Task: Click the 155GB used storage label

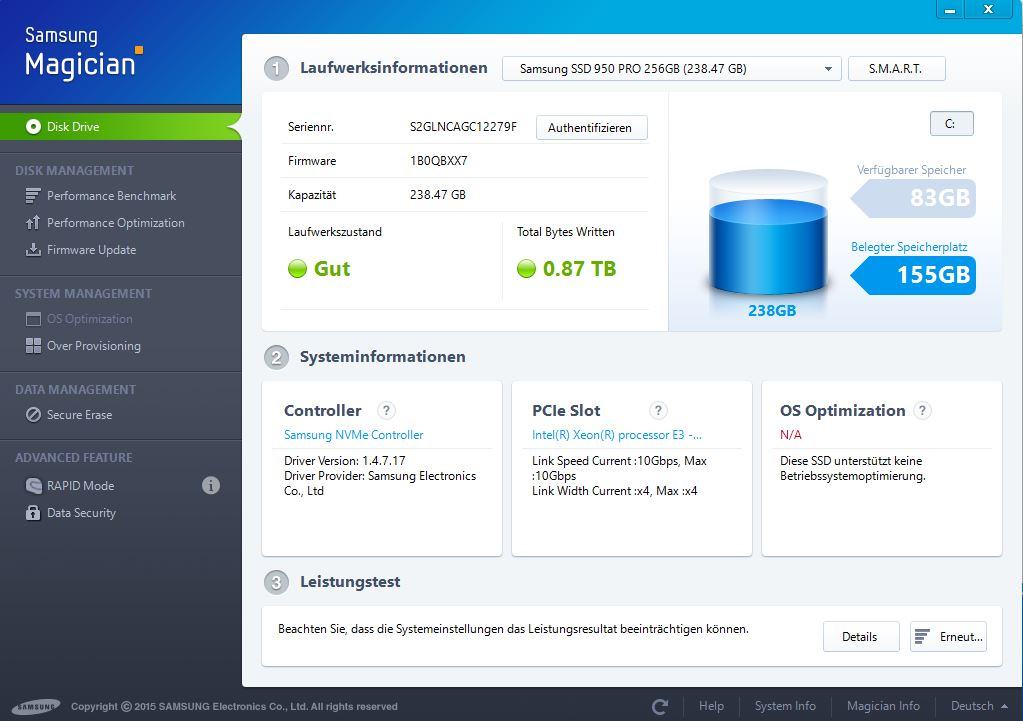Action: [913, 275]
